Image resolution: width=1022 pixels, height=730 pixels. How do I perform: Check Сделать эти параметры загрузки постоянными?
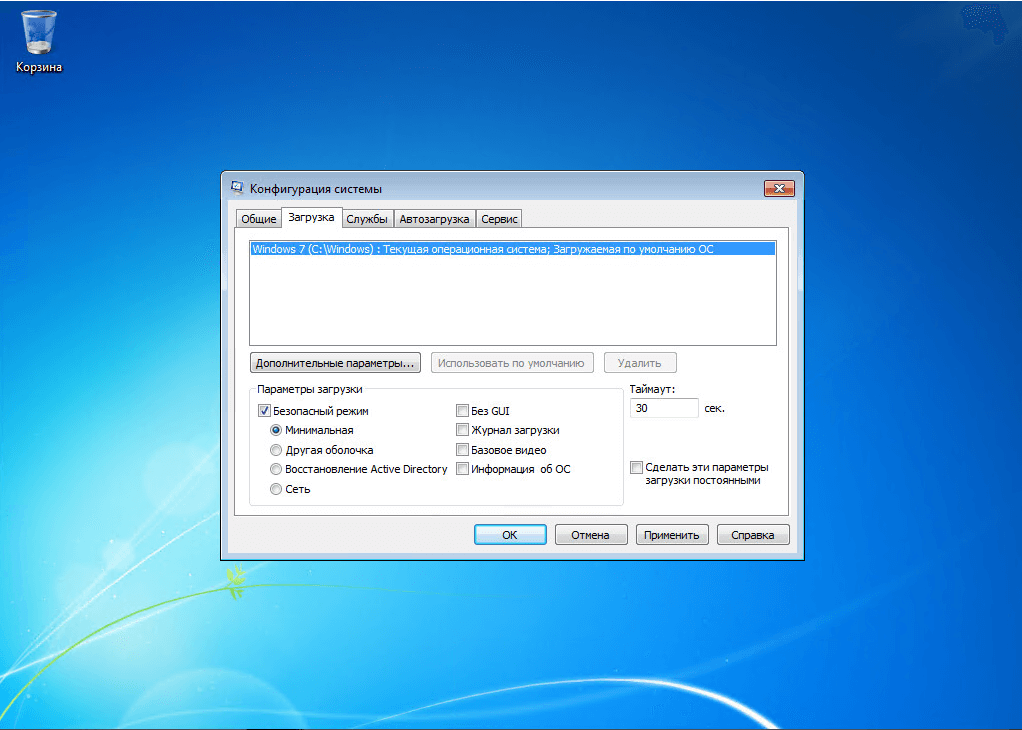click(637, 467)
